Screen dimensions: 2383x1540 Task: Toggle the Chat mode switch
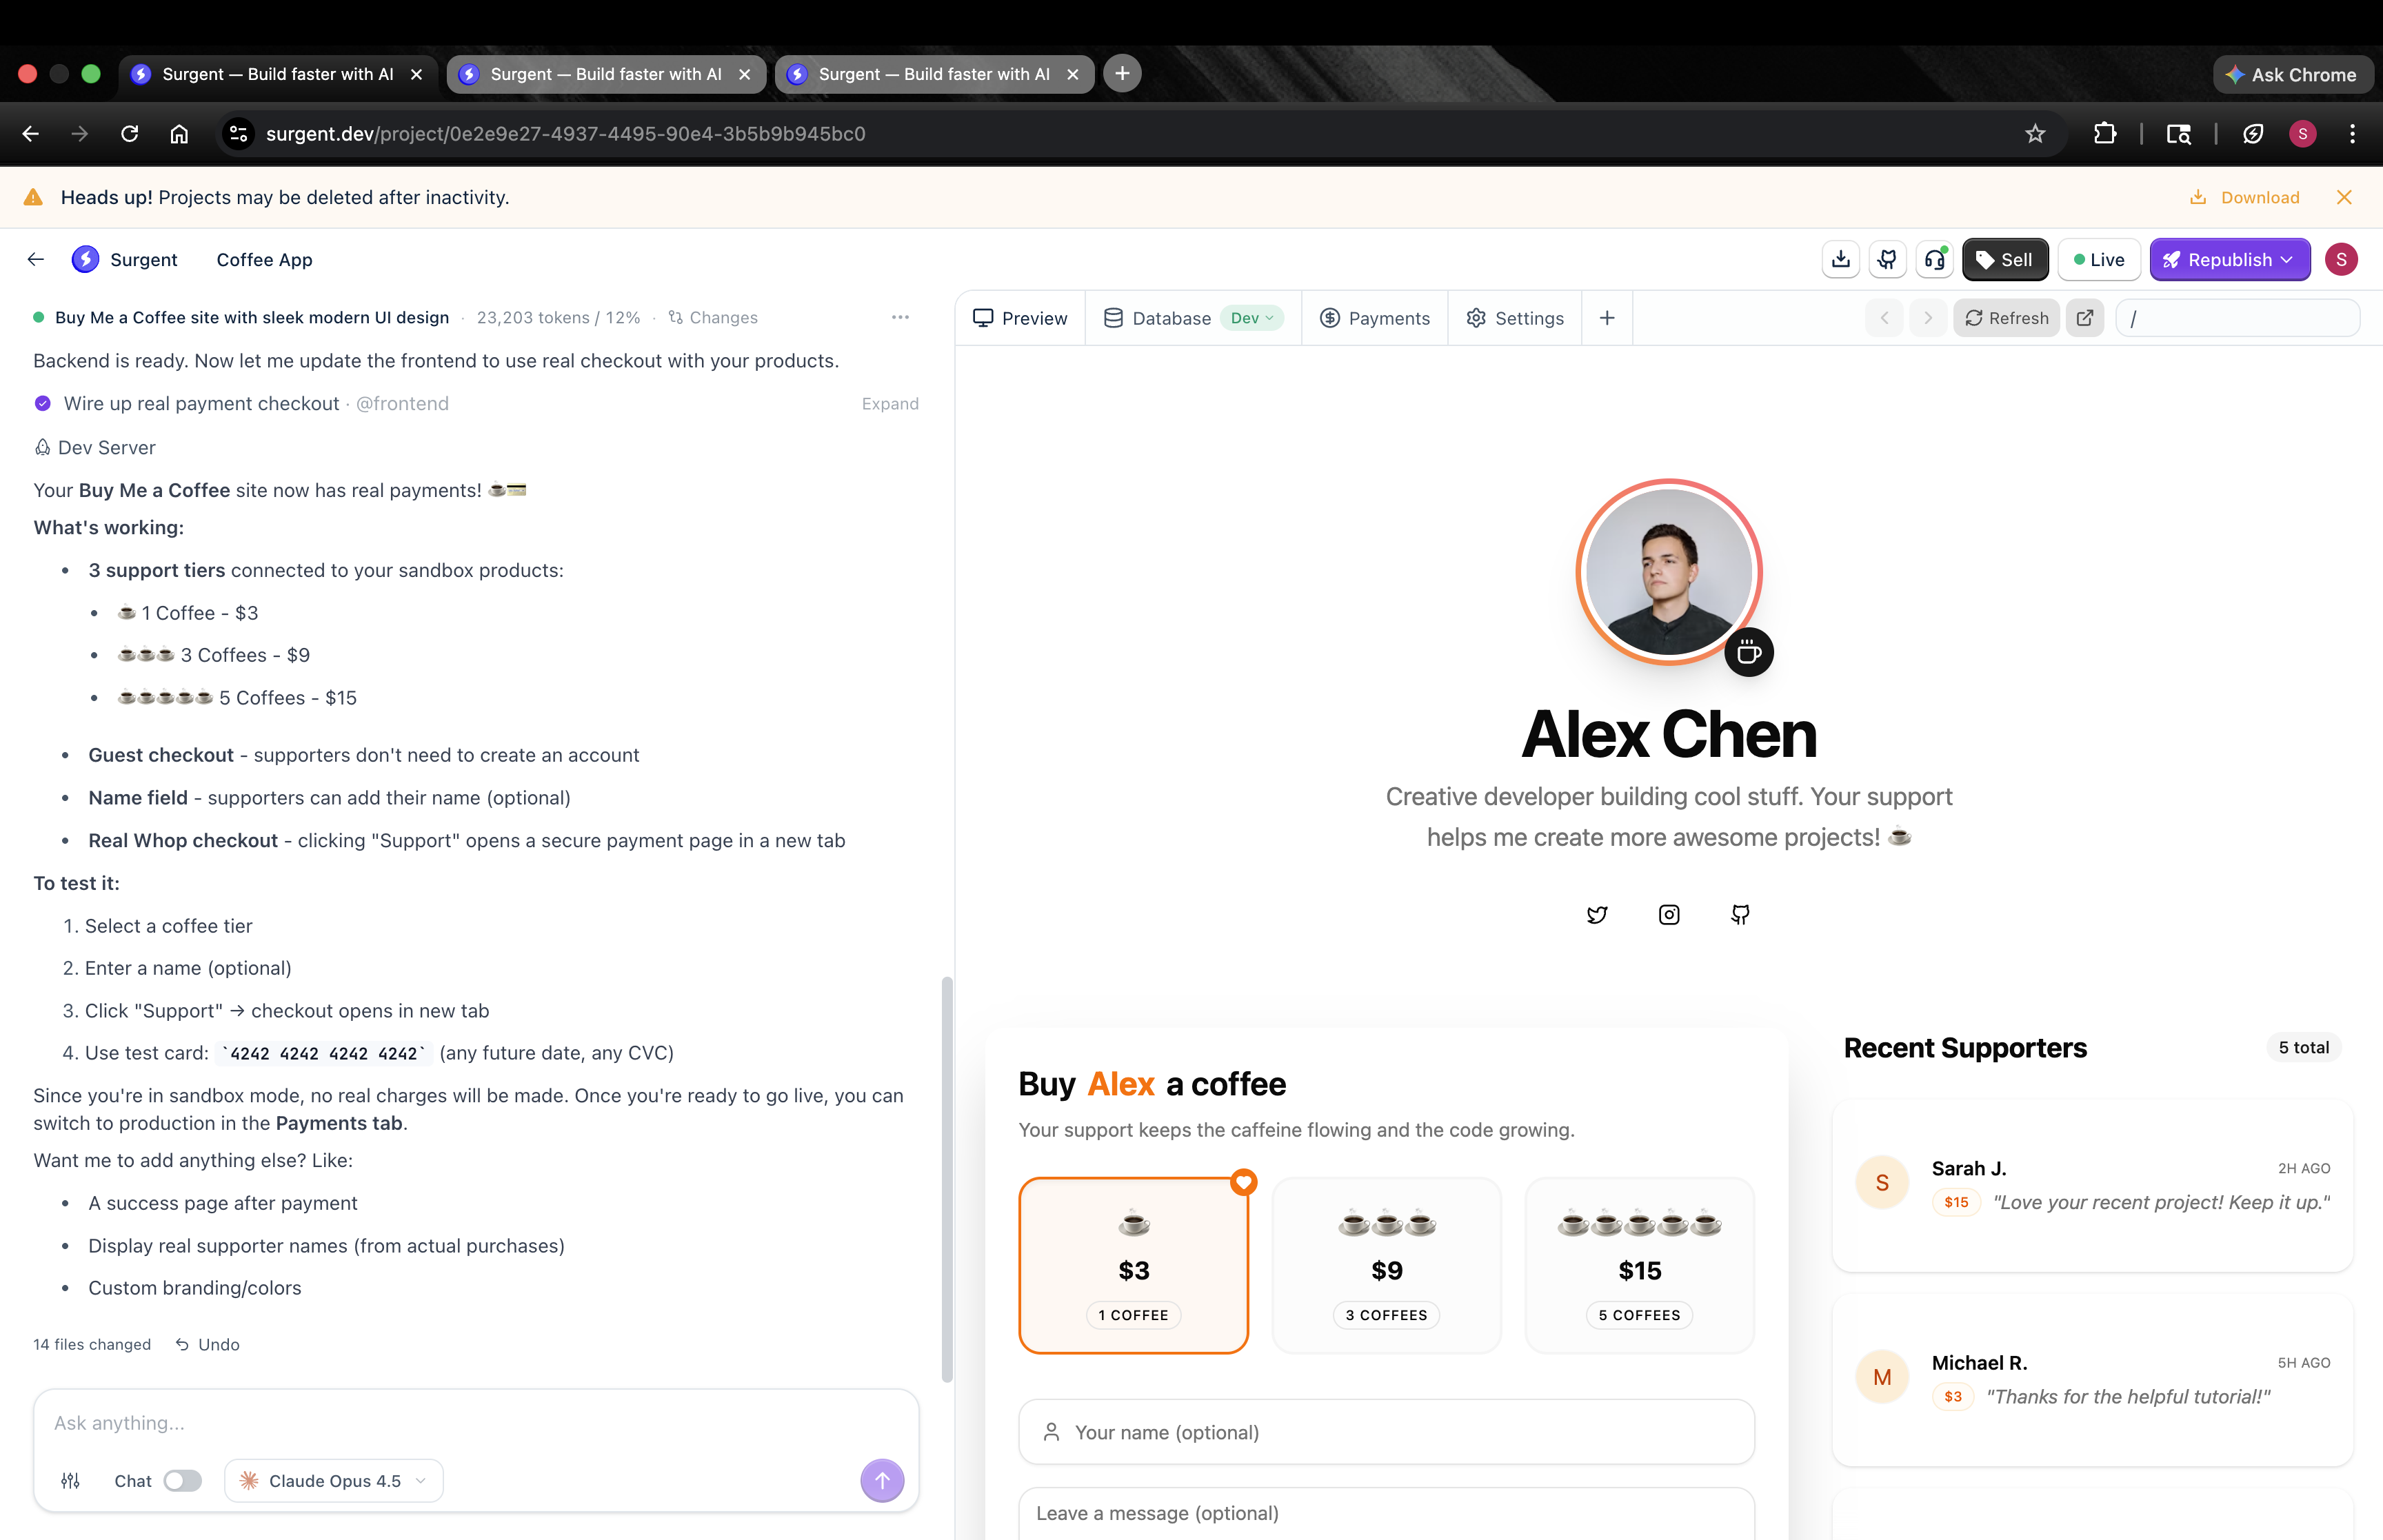pos(182,1481)
